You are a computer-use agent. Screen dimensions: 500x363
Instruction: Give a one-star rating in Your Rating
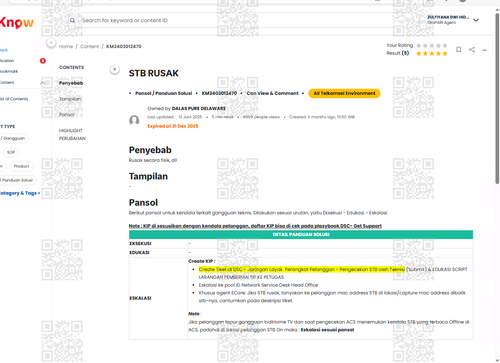coord(419,46)
